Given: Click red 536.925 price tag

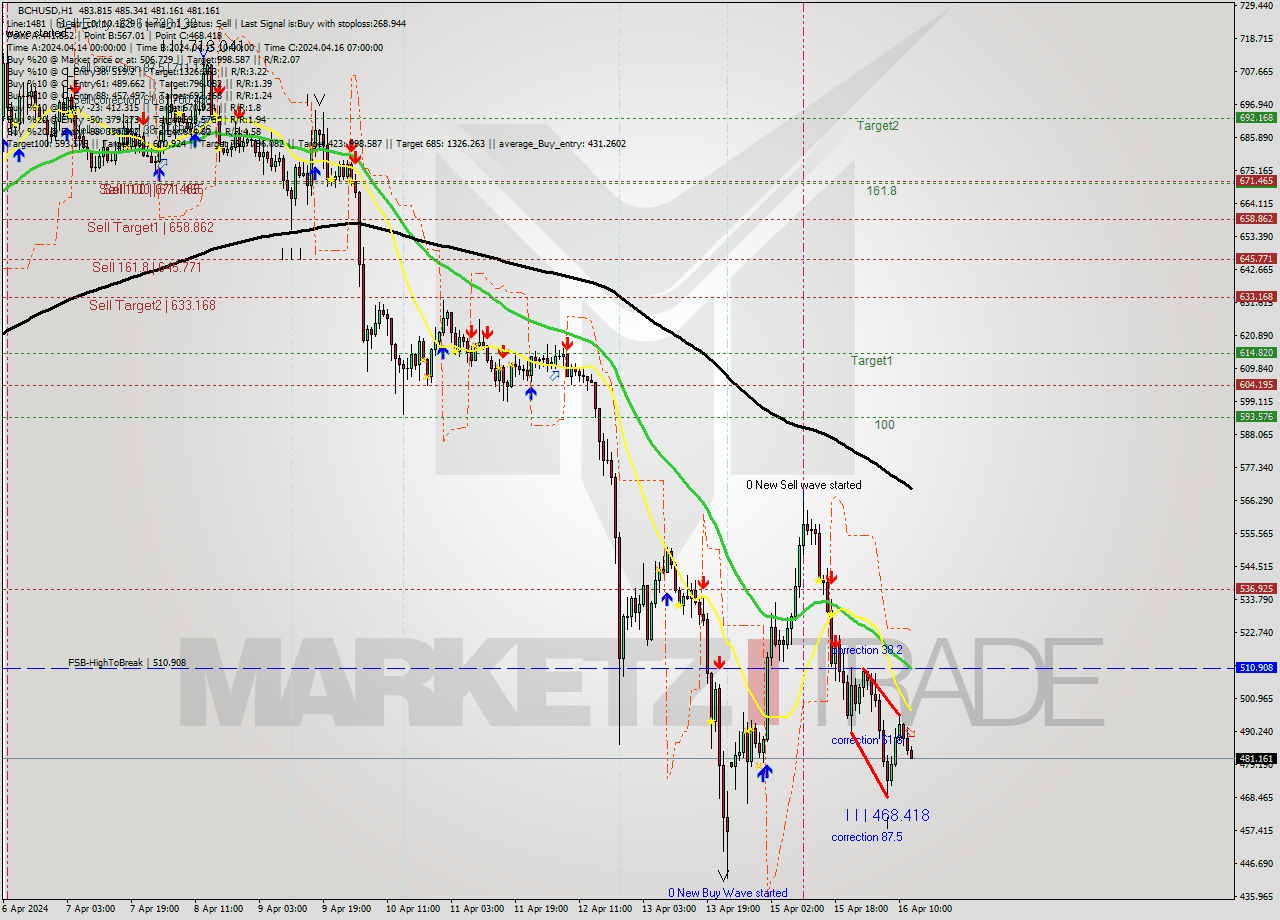Looking at the screenshot, I should click(x=1256, y=588).
